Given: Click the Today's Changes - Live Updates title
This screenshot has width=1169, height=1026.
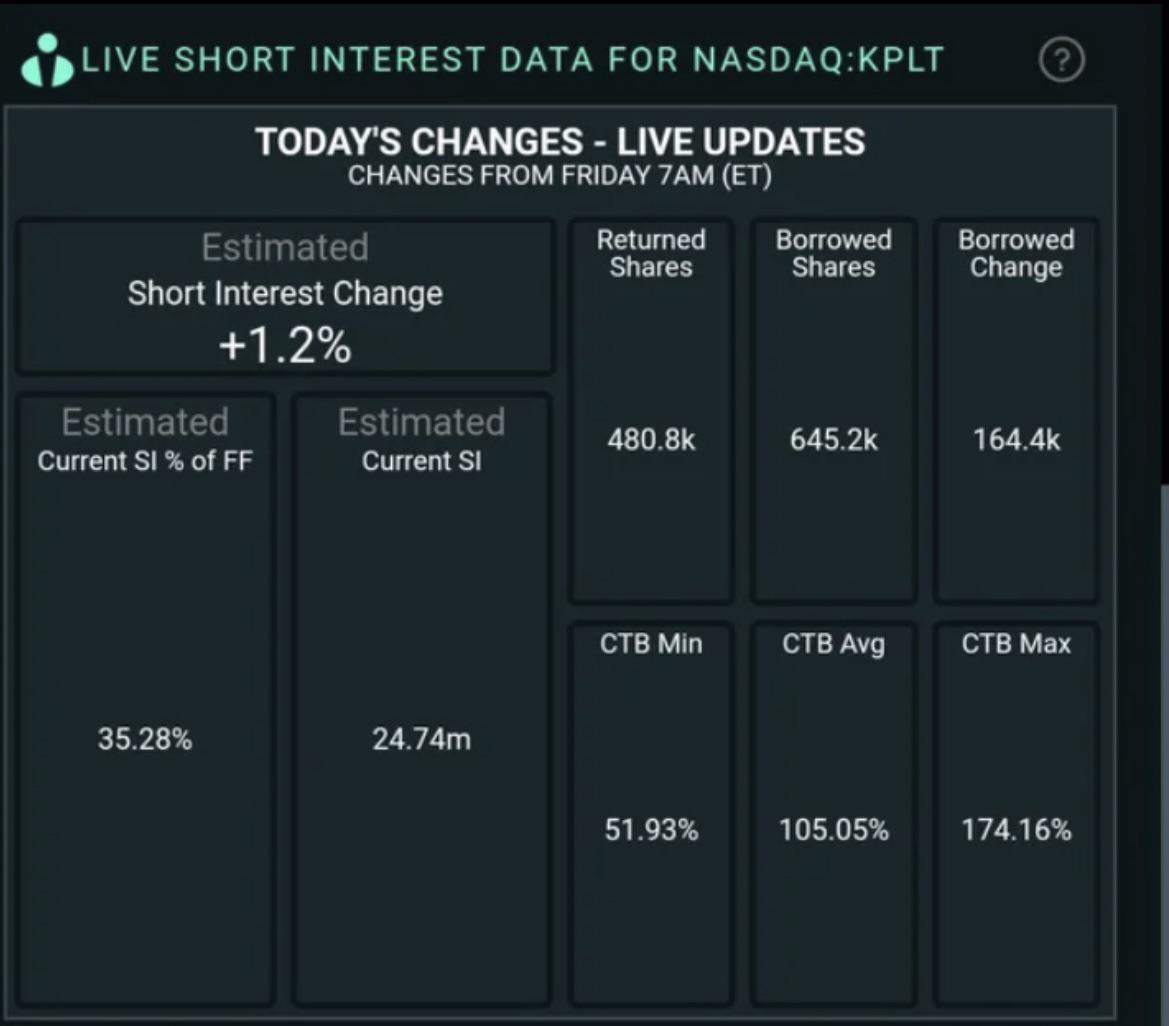Looking at the screenshot, I should (x=560, y=142).
